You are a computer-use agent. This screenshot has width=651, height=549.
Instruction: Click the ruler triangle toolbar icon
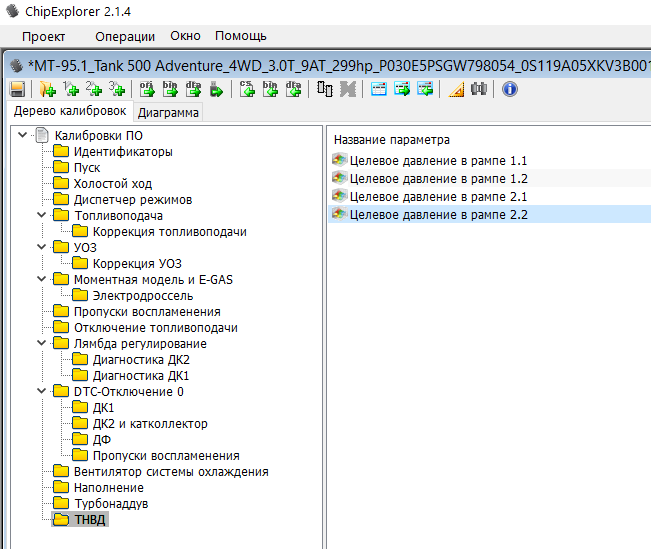pos(456,89)
